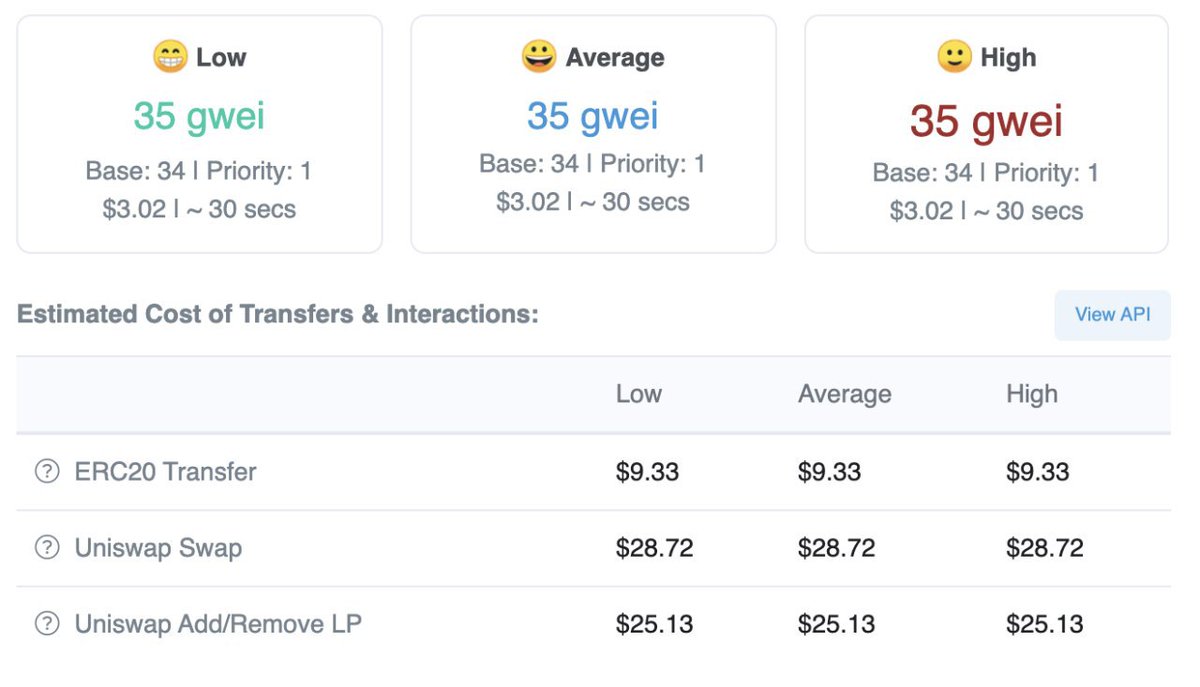Click the question mark beside Uniswap Swap
Viewport: 1200px width, 687px height.
(47, 548)
